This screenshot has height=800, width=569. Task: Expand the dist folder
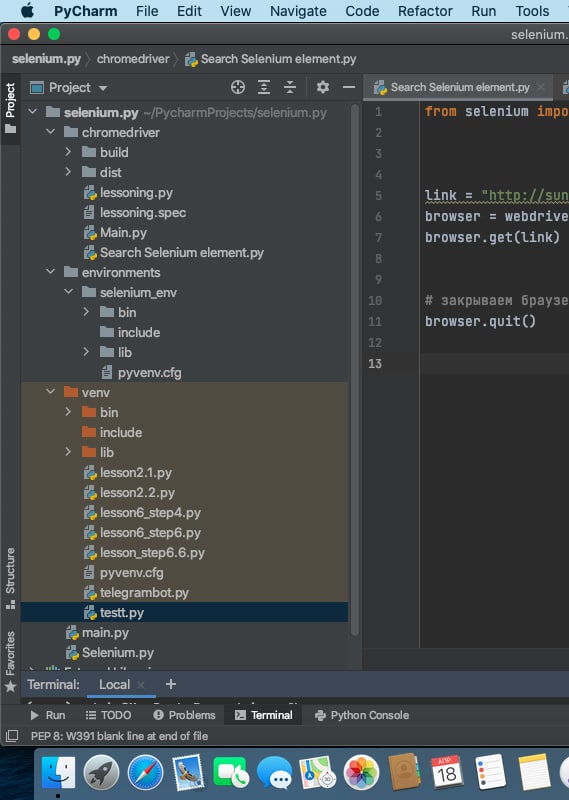[68, 171]
